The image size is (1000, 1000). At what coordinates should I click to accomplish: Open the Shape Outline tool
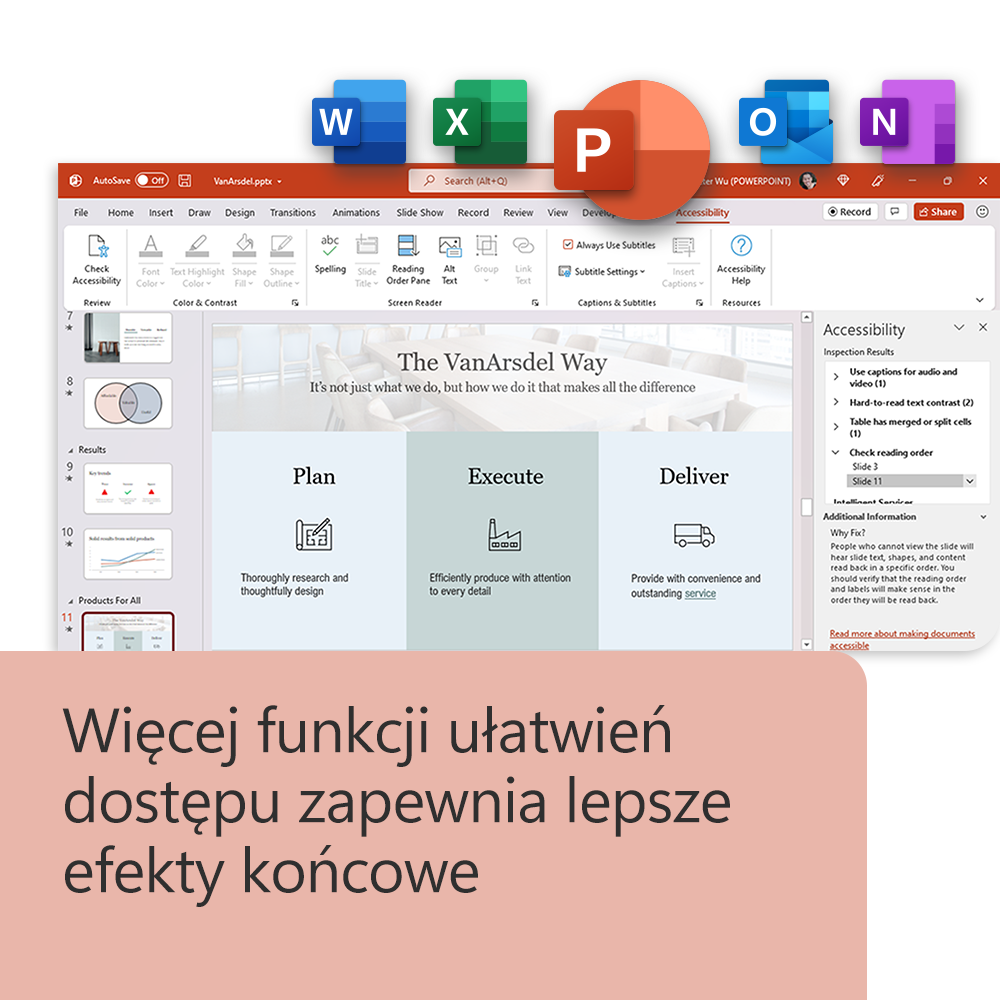pyautogui.click(x=281, y=263)
